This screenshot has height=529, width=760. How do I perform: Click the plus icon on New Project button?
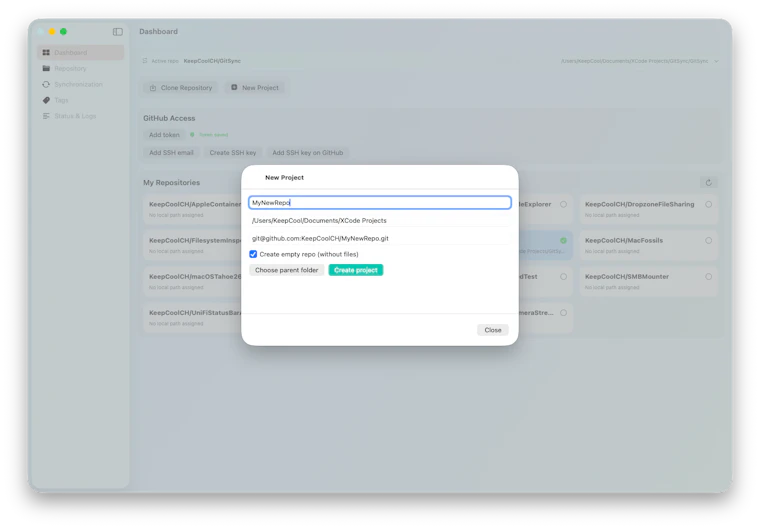tap(234, 87)
